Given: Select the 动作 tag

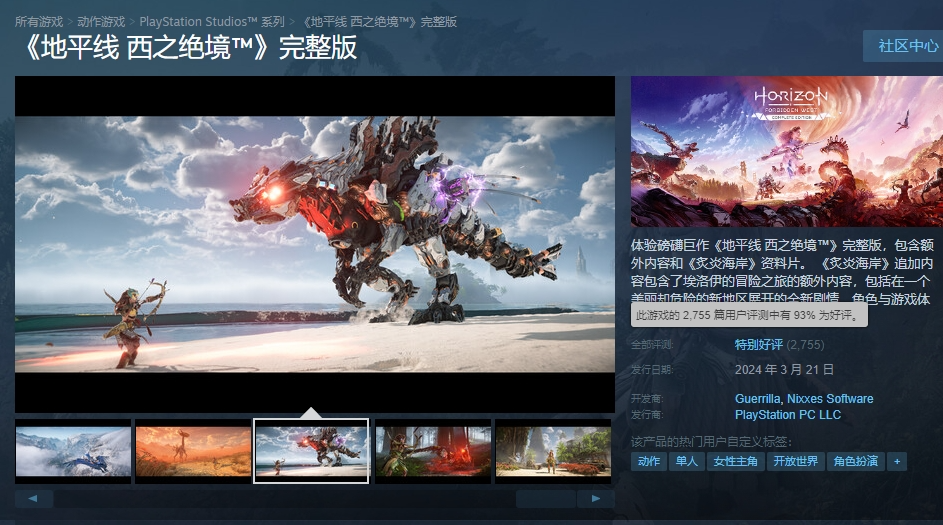Looking at the screenshot, I should coord(648,461).
